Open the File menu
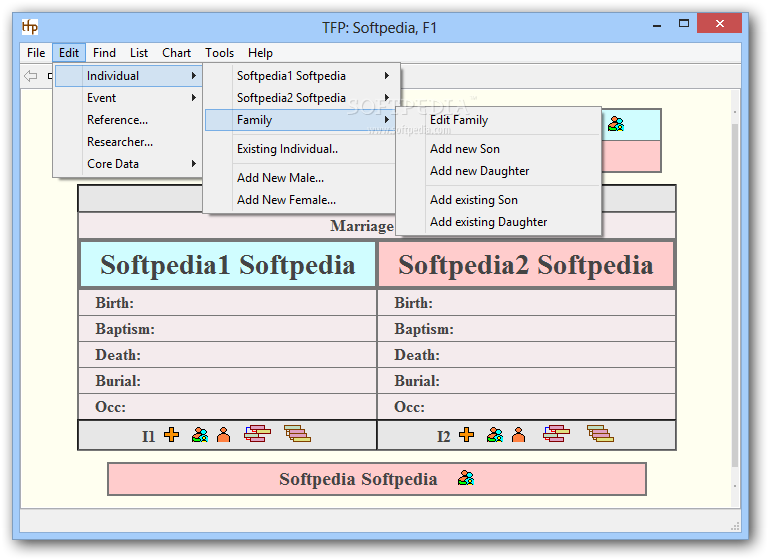This screenshot has width=769, height=560. 36,52
